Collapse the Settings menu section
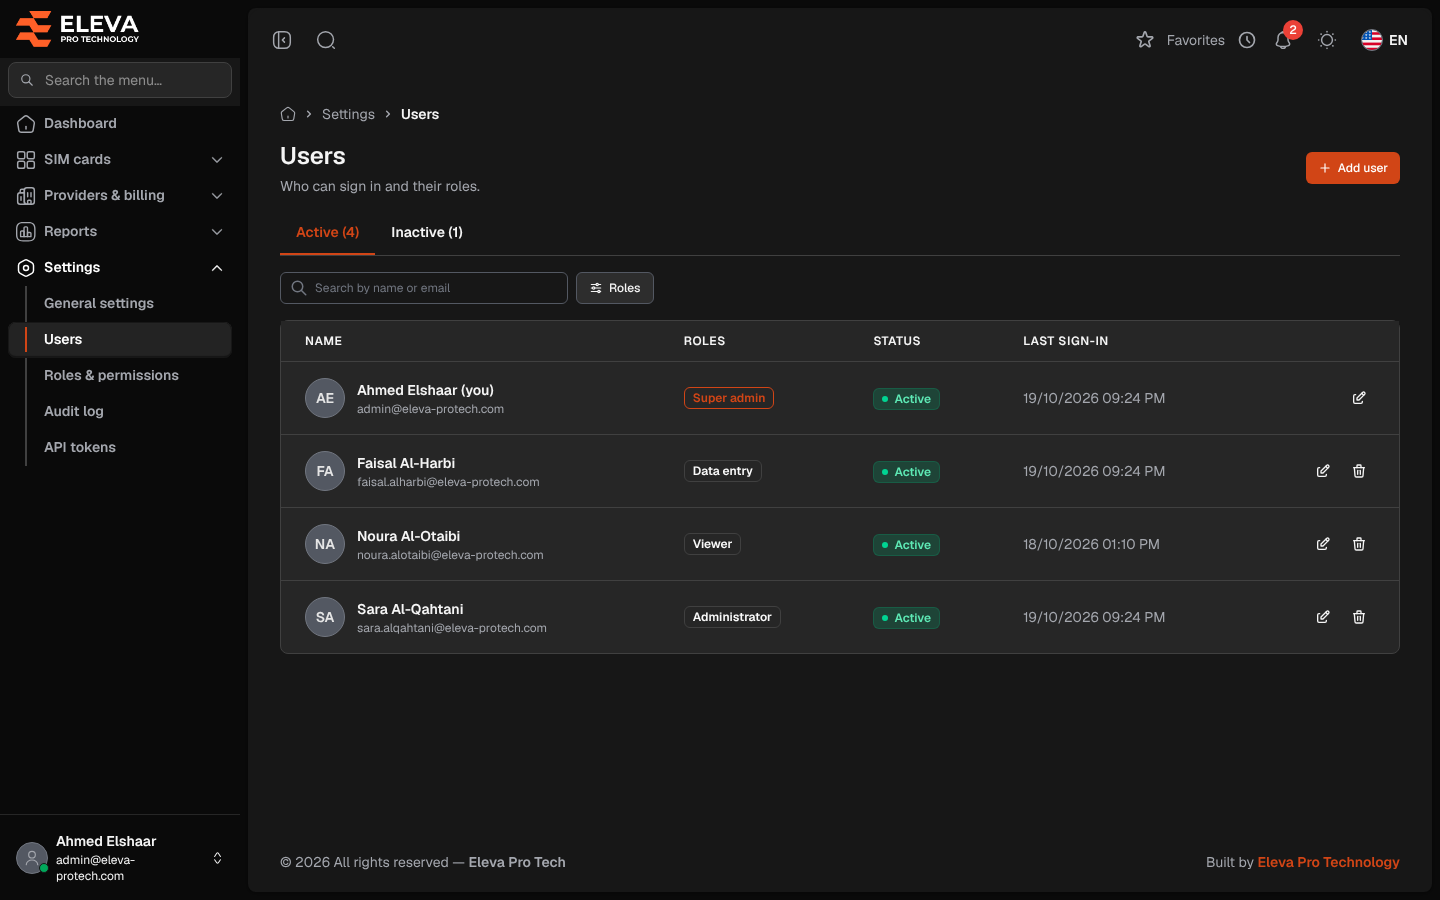 [120, 267]
